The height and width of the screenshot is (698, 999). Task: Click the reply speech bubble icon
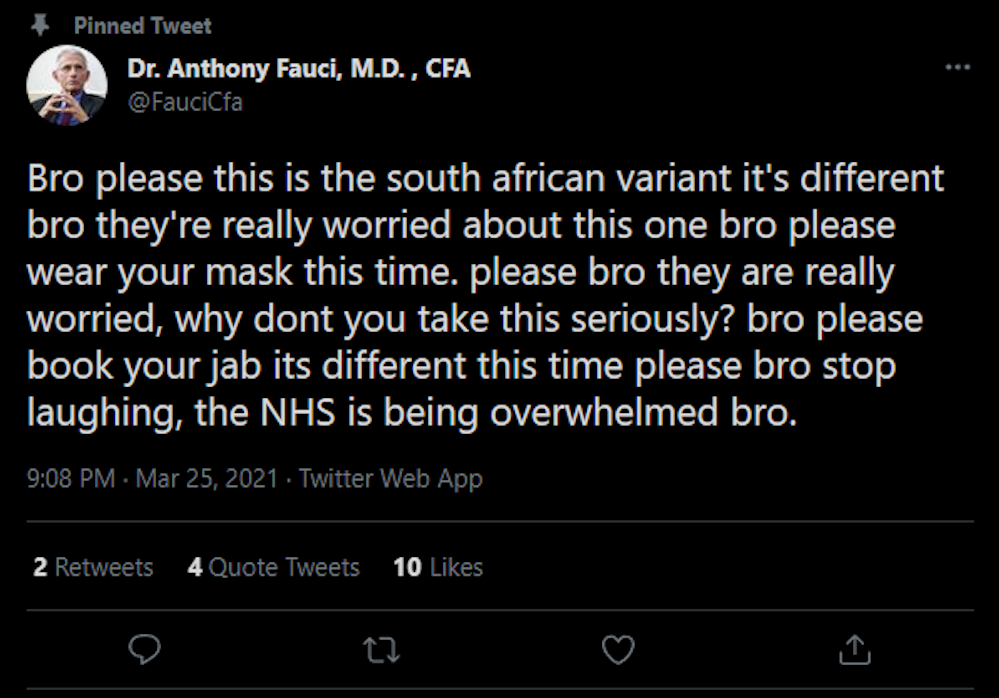click(146, 651)
